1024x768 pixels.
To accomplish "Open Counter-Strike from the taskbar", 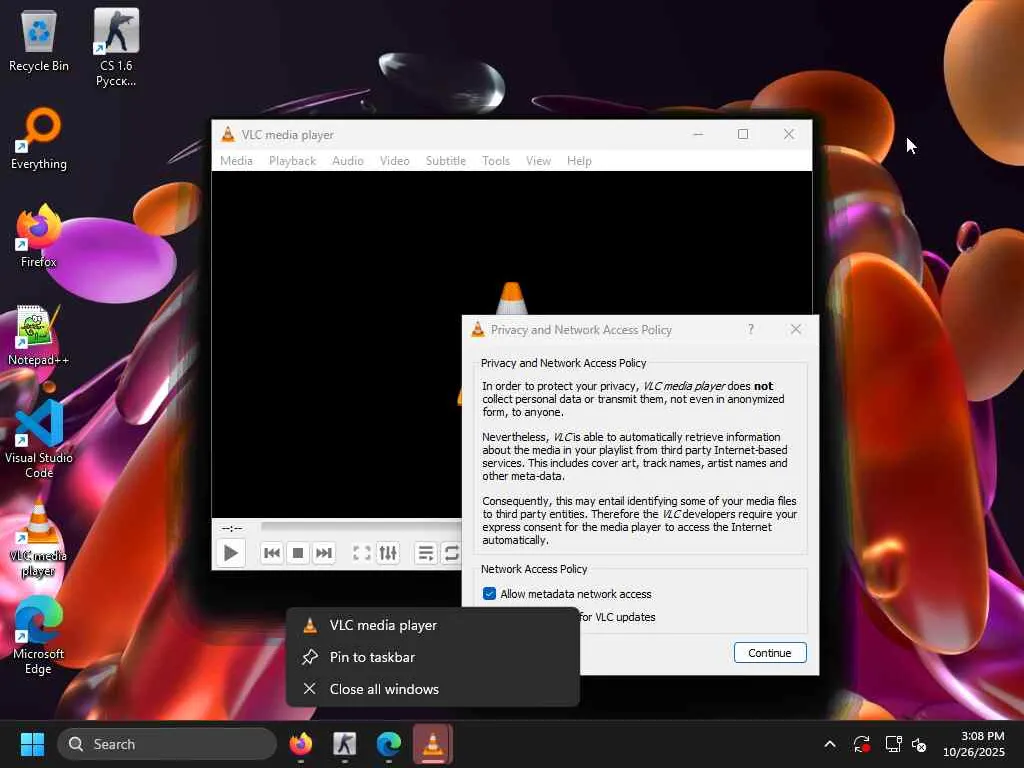I will (x=345, y=744).
